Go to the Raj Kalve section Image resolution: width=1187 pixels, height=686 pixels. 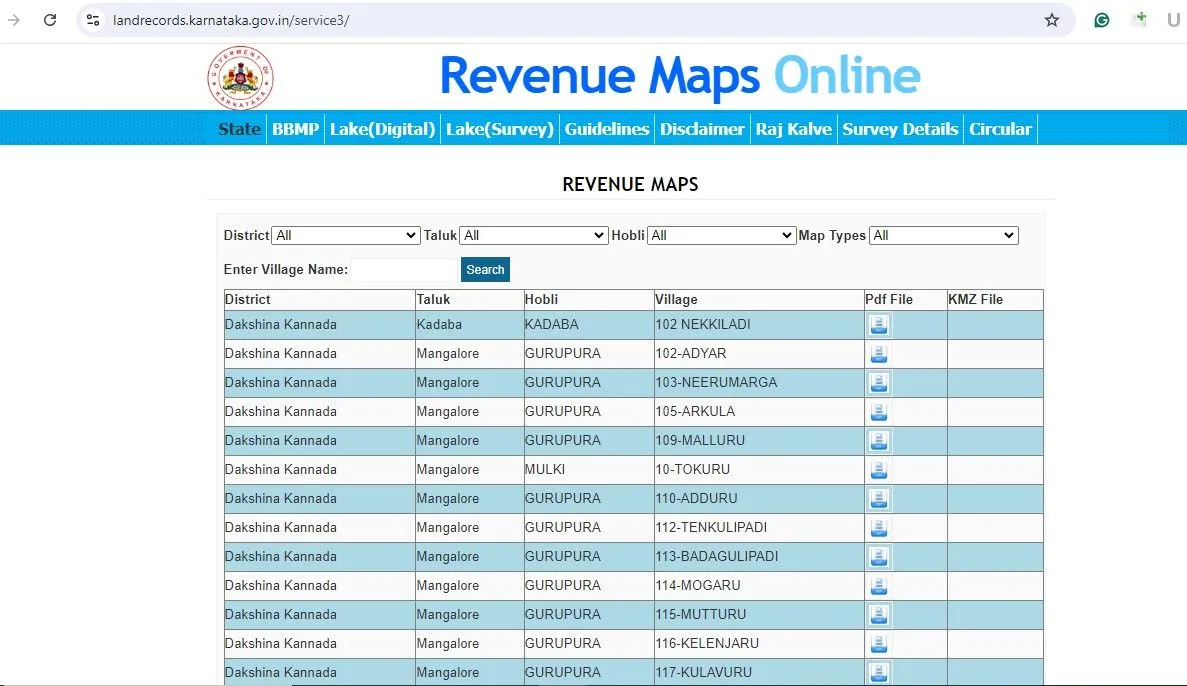[x=793, y=129]
